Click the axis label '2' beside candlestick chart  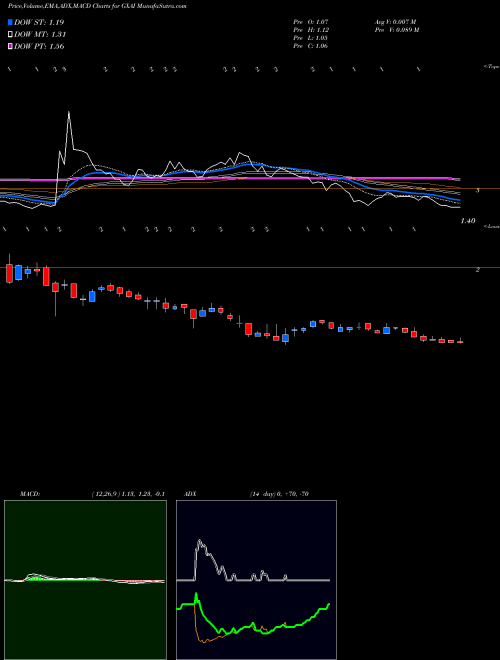coord(477,270)
